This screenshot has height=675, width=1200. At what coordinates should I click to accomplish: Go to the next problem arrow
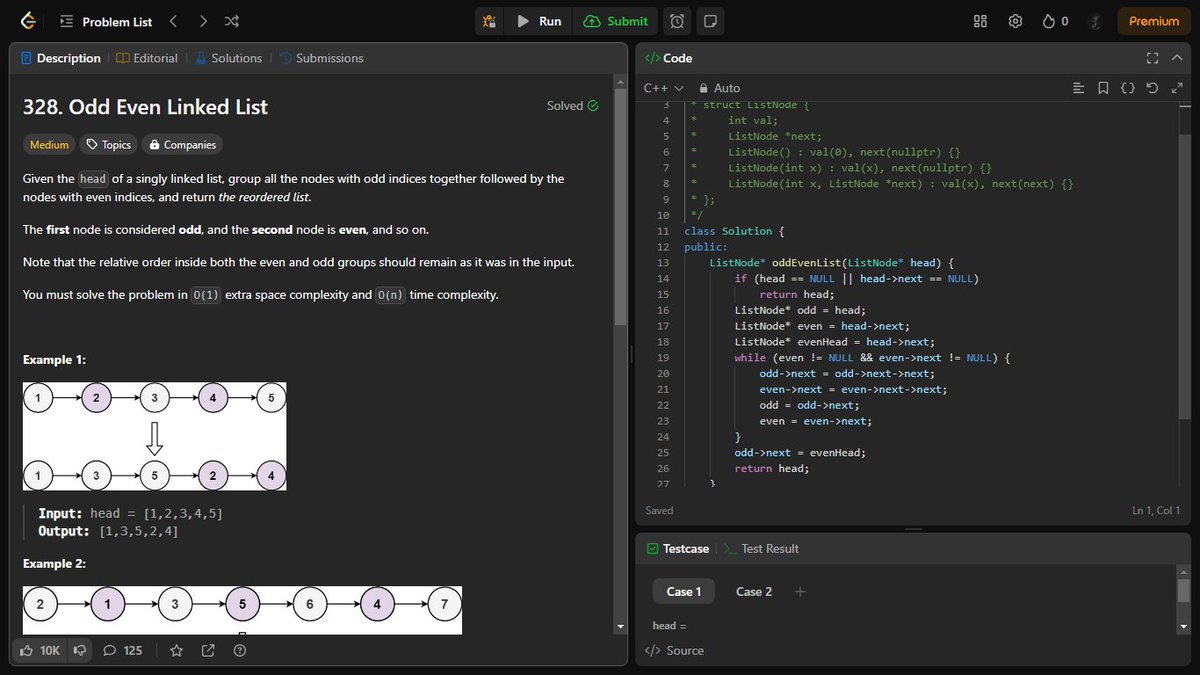tap(203, 21)
